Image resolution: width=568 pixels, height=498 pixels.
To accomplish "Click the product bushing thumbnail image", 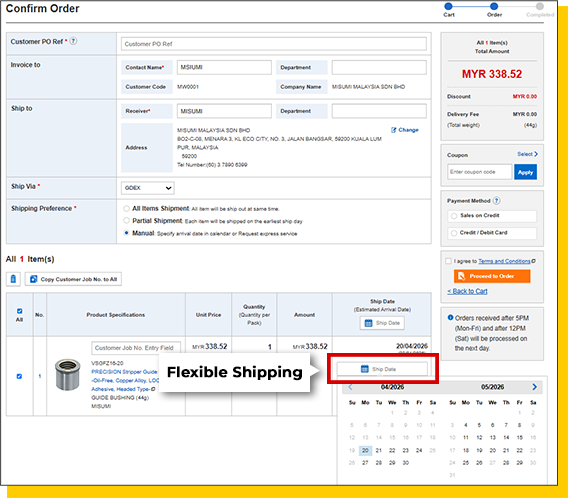I will pos(67,375).
